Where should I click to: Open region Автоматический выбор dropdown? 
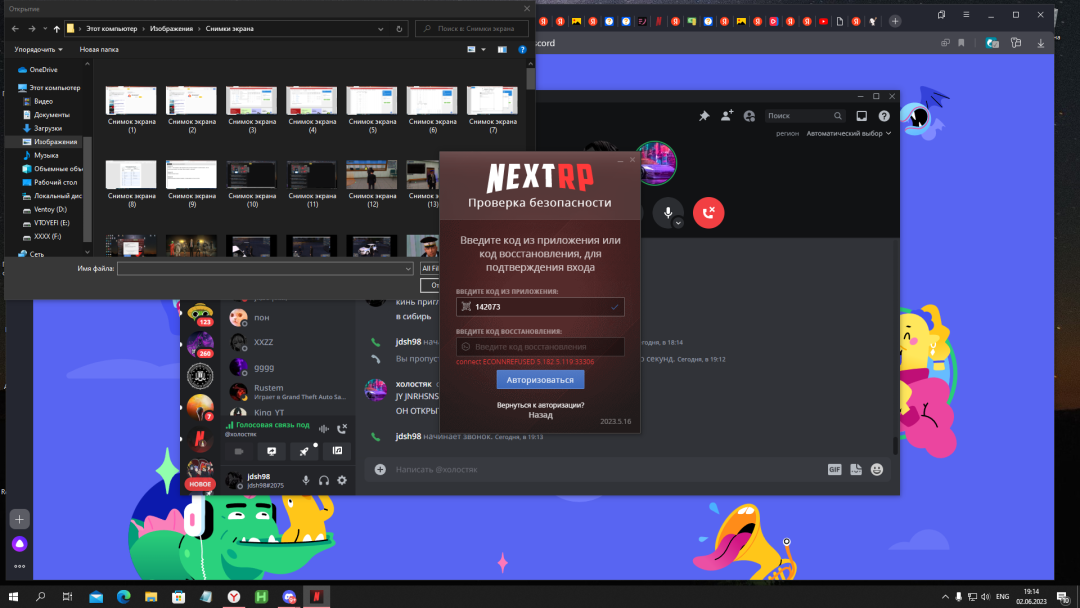coord(849,133)
